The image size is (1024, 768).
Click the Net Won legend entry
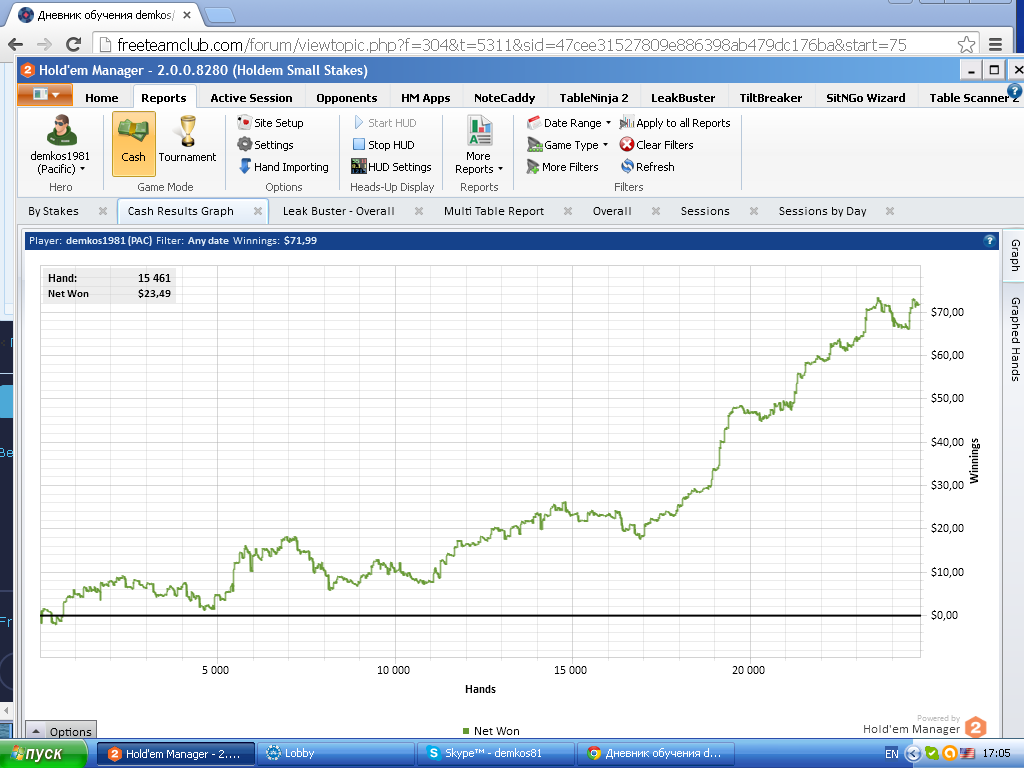491,731
